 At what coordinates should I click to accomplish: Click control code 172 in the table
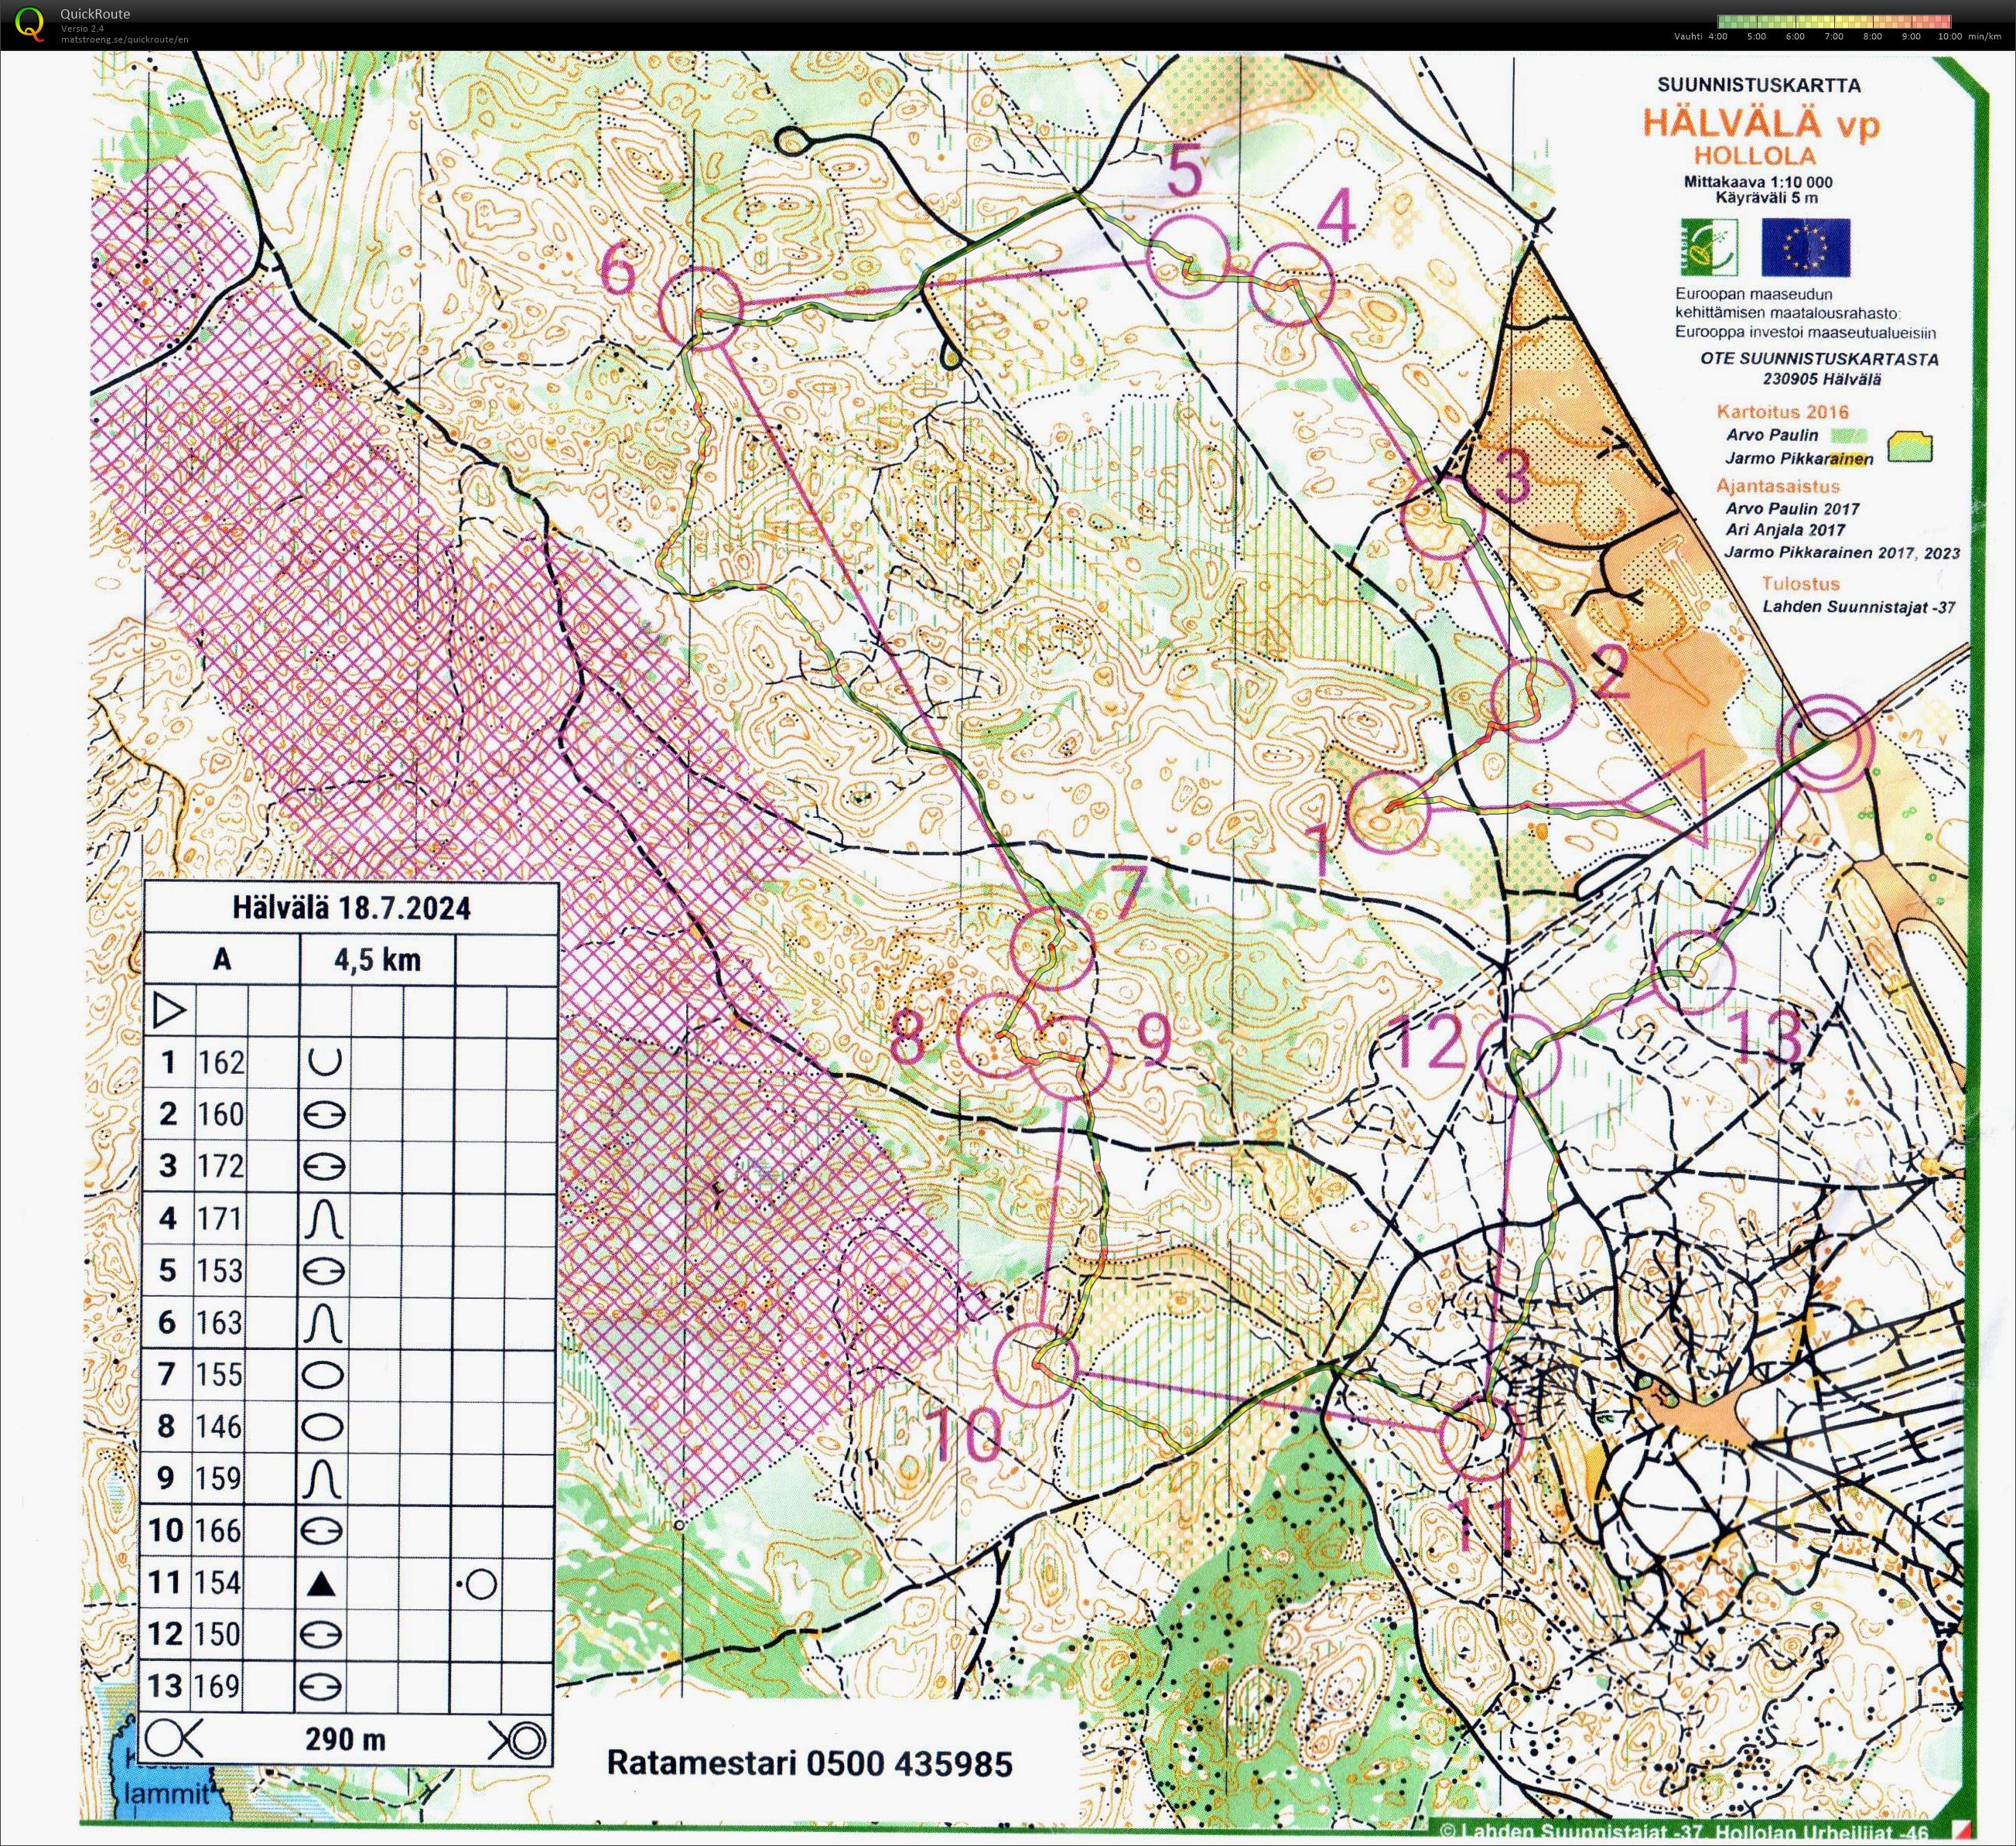click(220, 1165)
